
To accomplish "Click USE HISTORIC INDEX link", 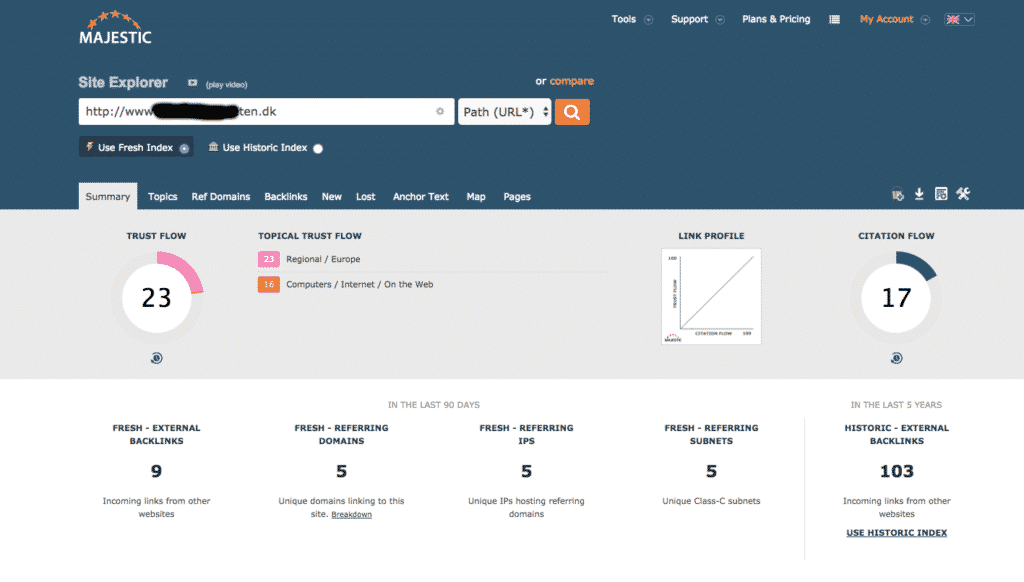I will pos(897,533).
